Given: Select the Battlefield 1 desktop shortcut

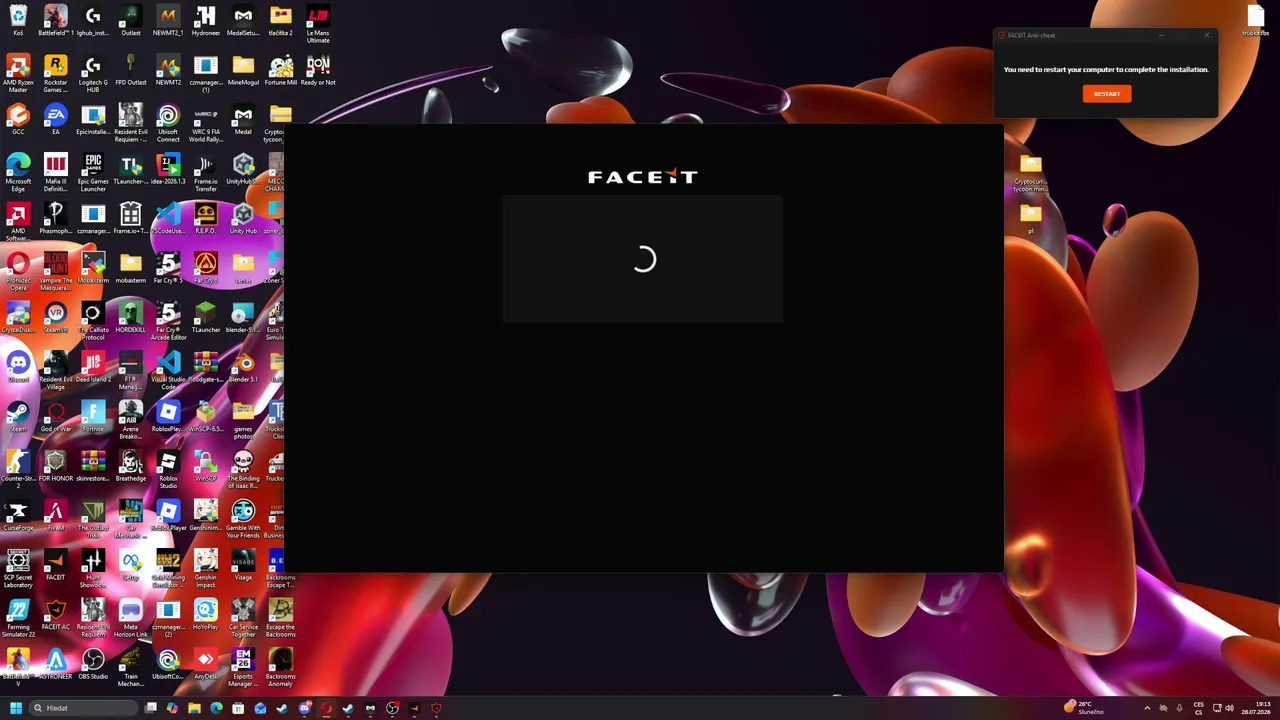Looking at the screenshot, I should [56, 22].
